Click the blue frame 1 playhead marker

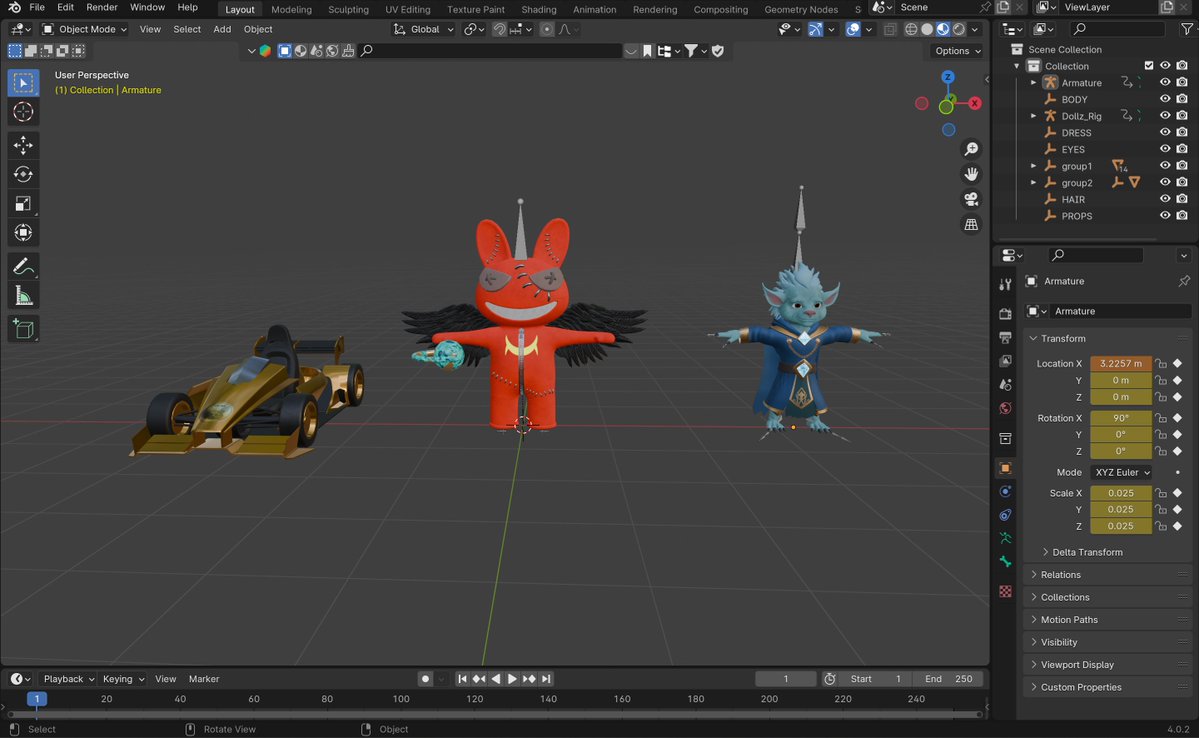(37, 699)
